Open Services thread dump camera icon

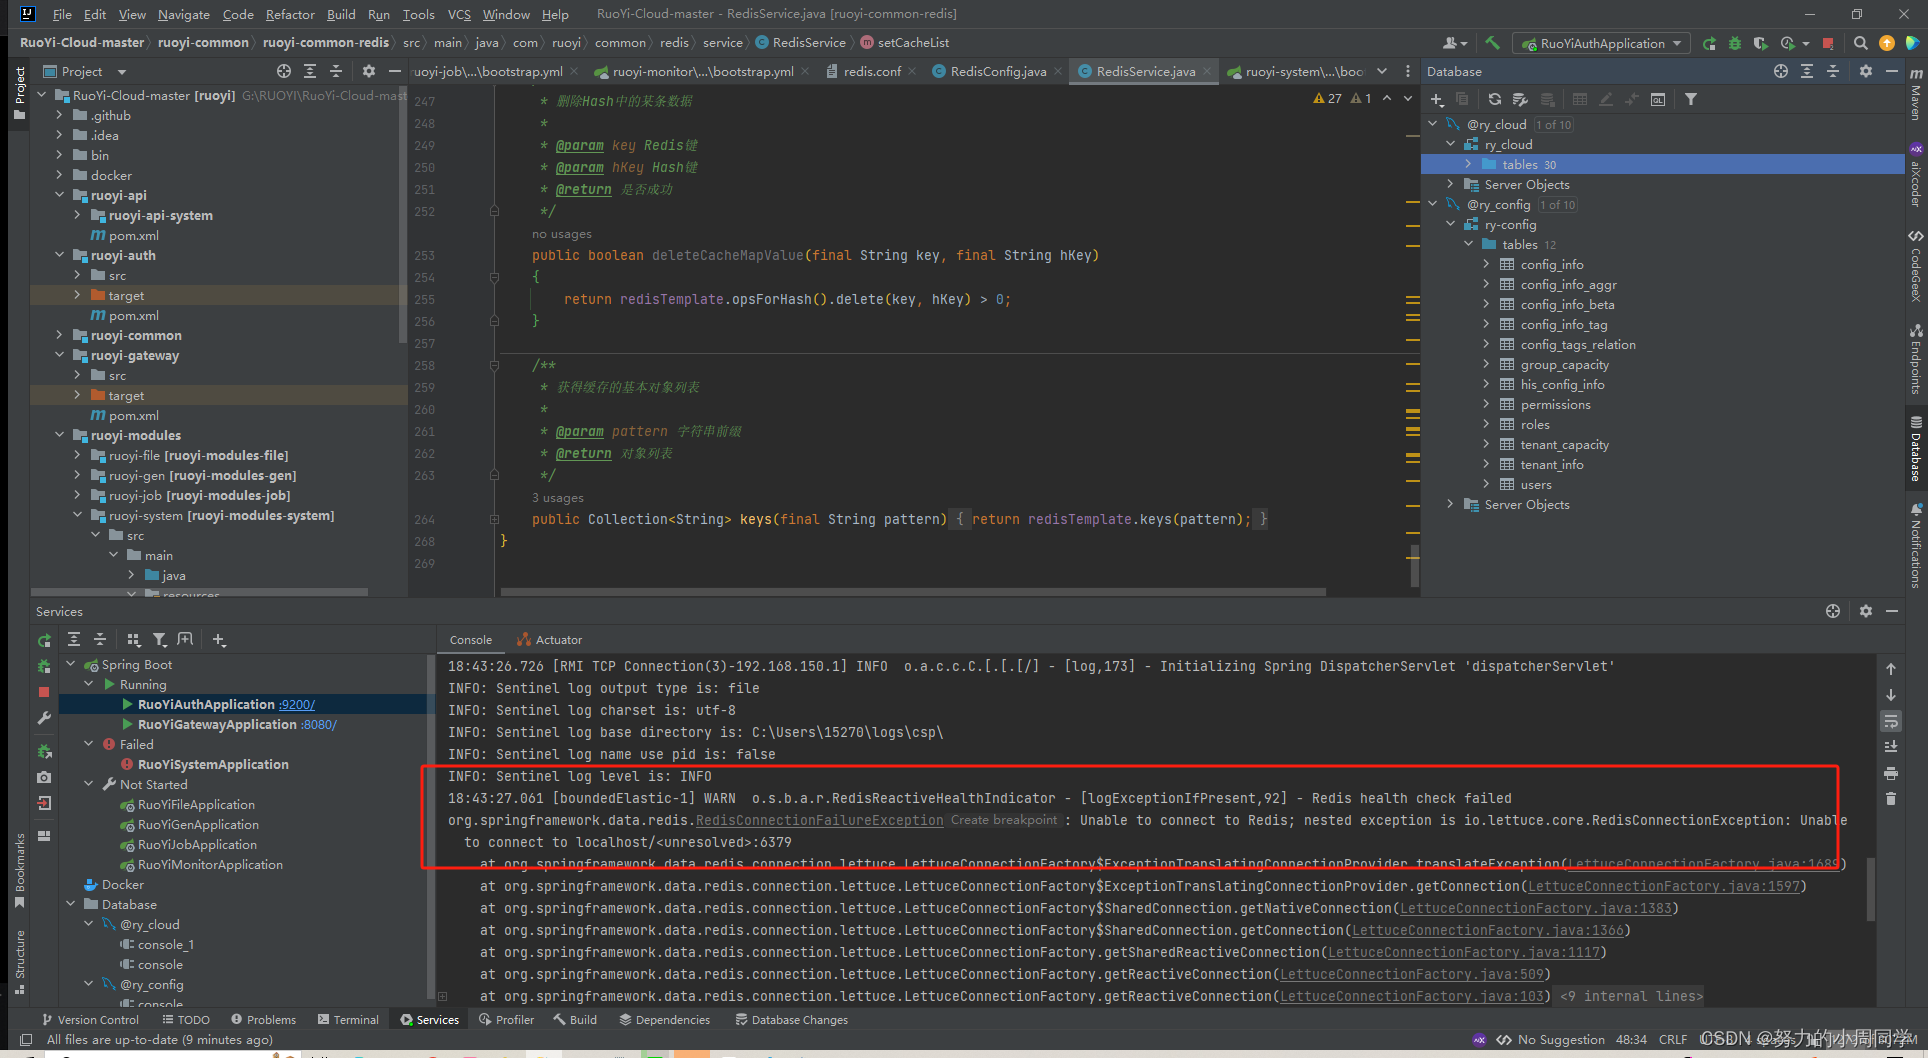coord(44,777)
